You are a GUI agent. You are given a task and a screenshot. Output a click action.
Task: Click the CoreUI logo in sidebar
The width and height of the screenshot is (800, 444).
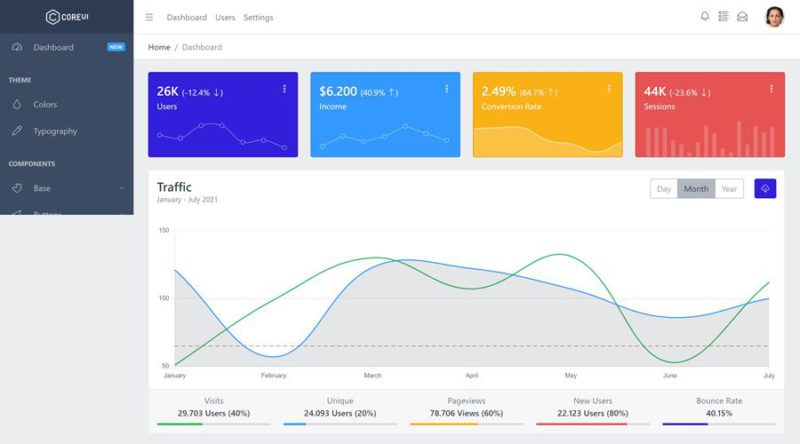pos(66,16)
